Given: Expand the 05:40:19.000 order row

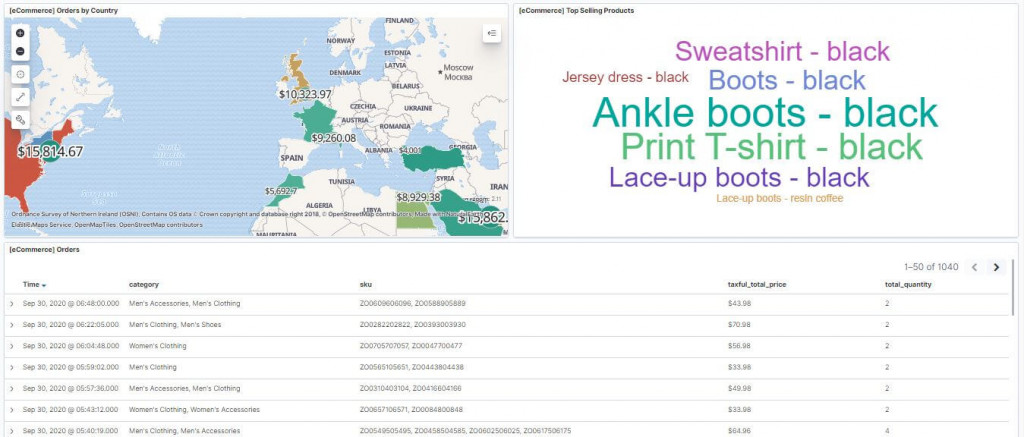Looking at the screenshot, I should tap(12, 431).
